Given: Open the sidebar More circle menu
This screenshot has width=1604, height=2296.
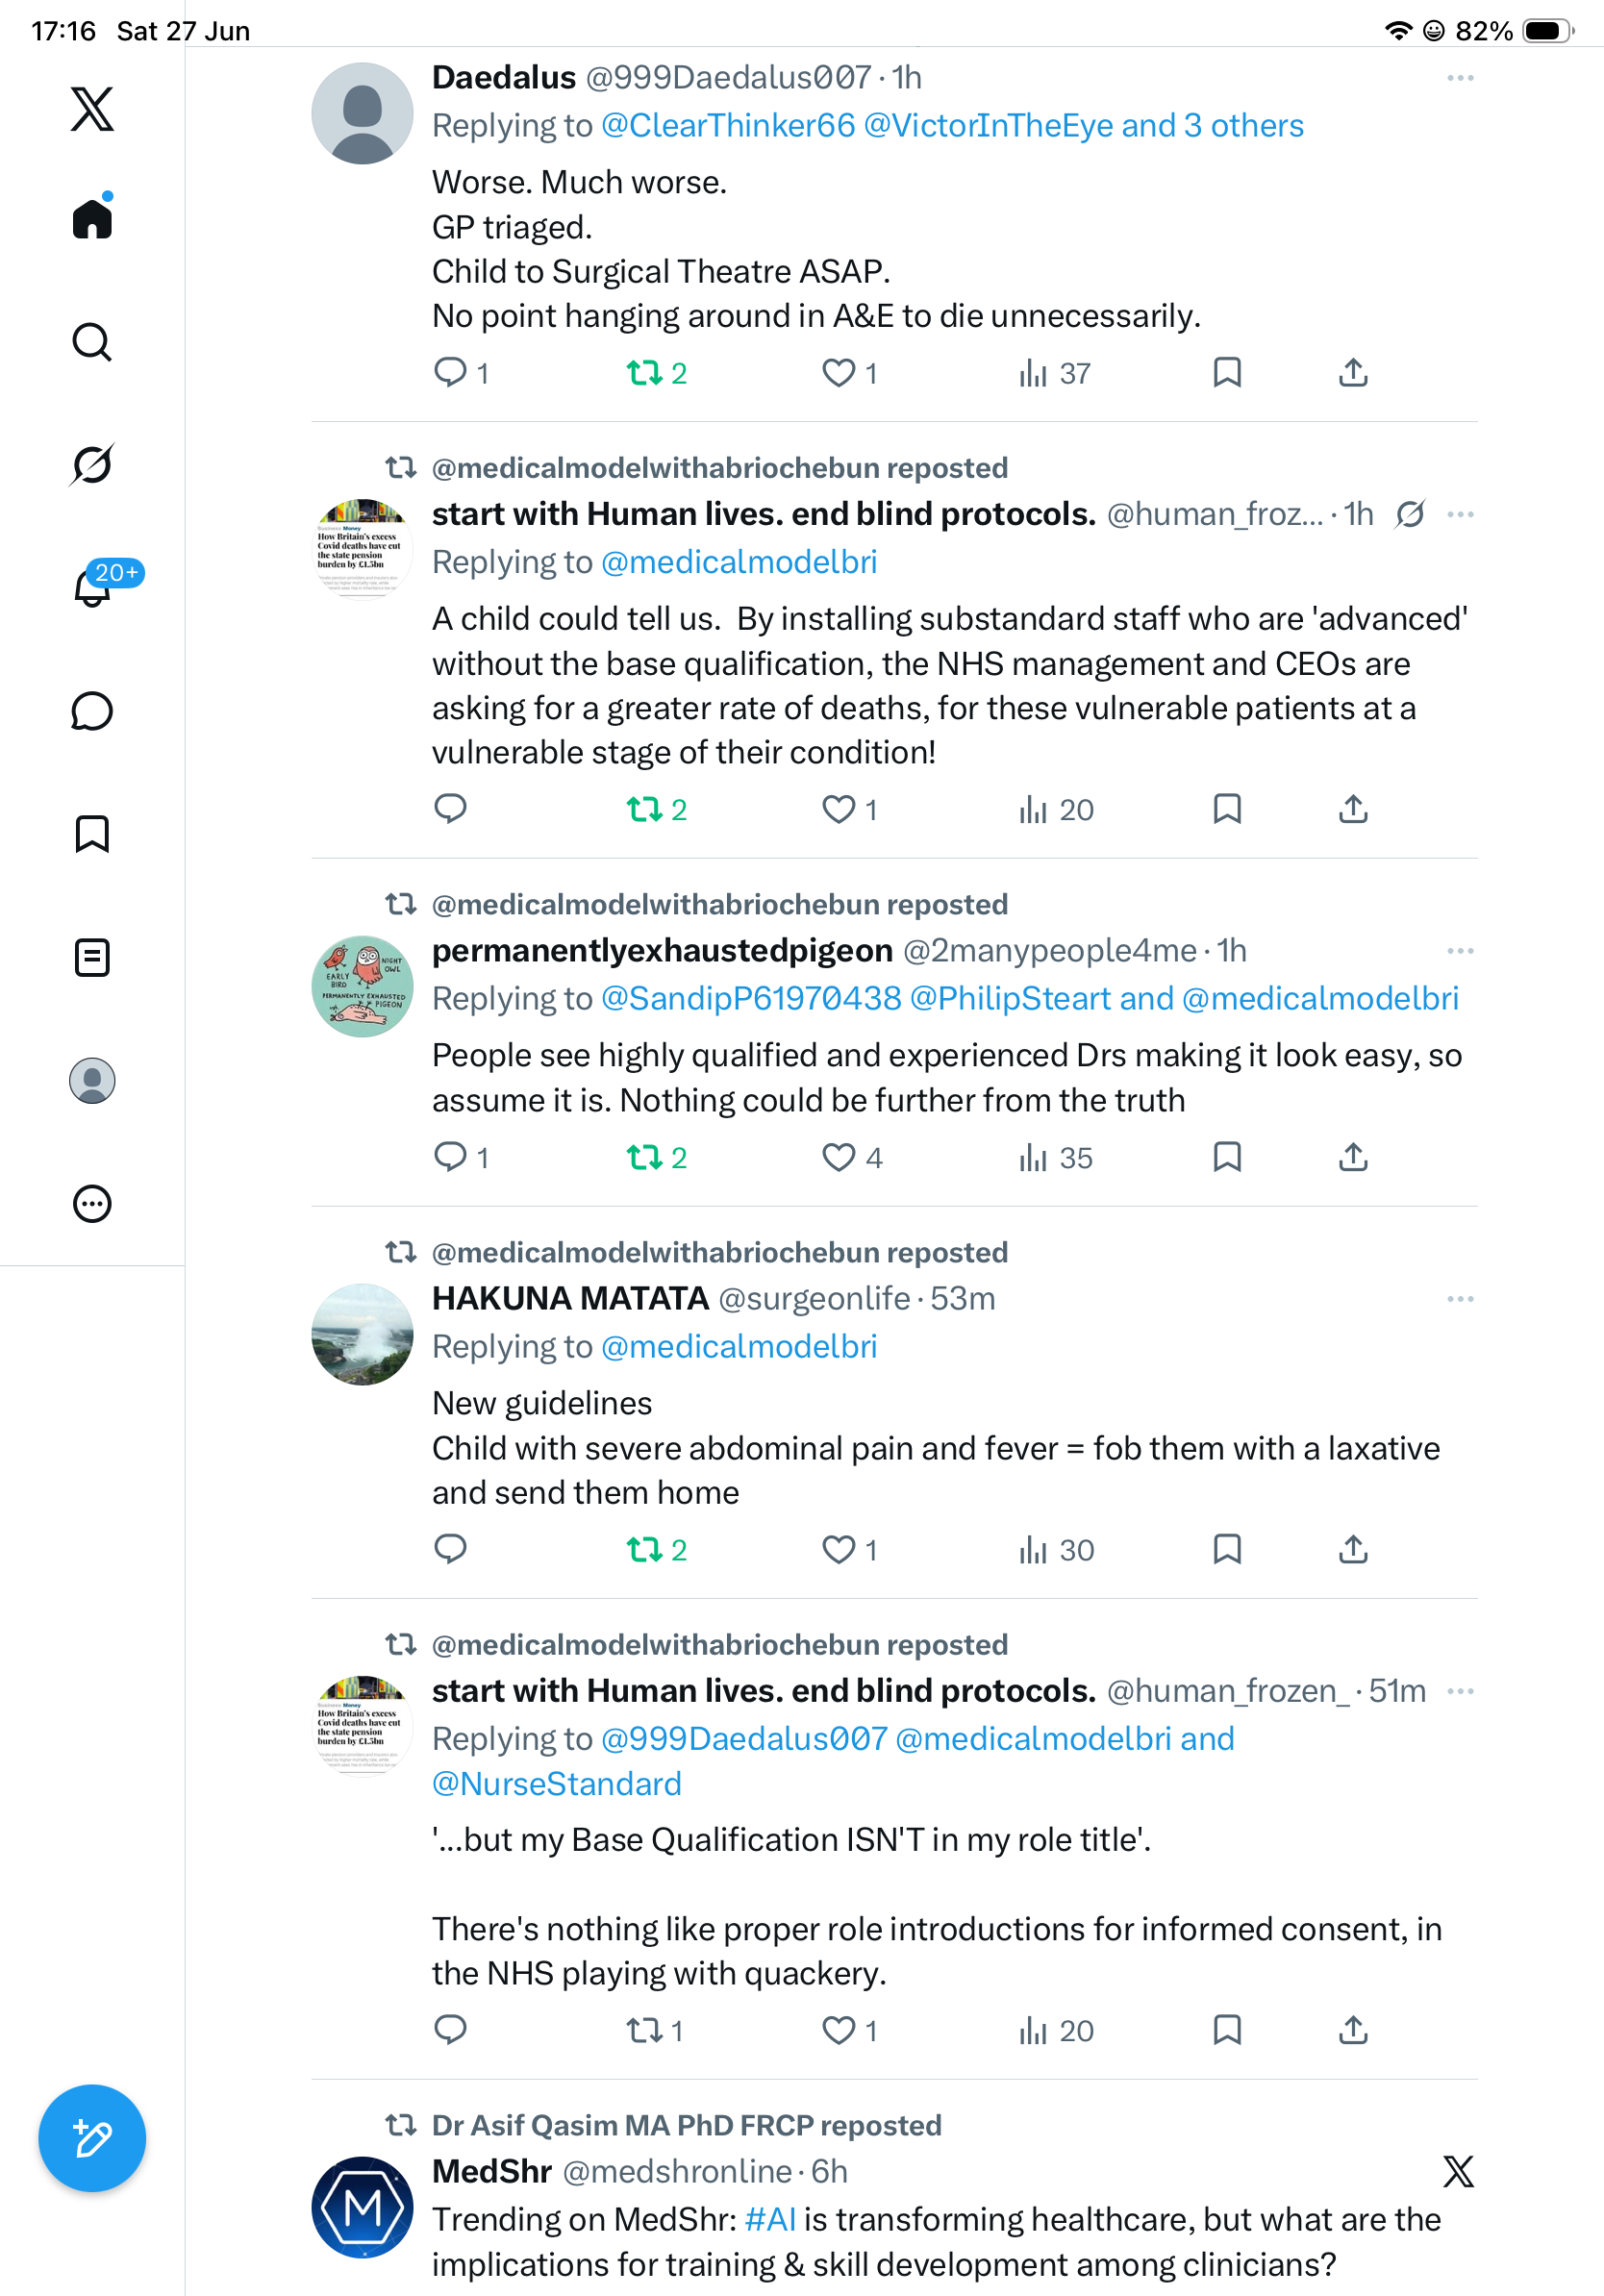Looking at the screenshot, I should [x=92, y=1203].
